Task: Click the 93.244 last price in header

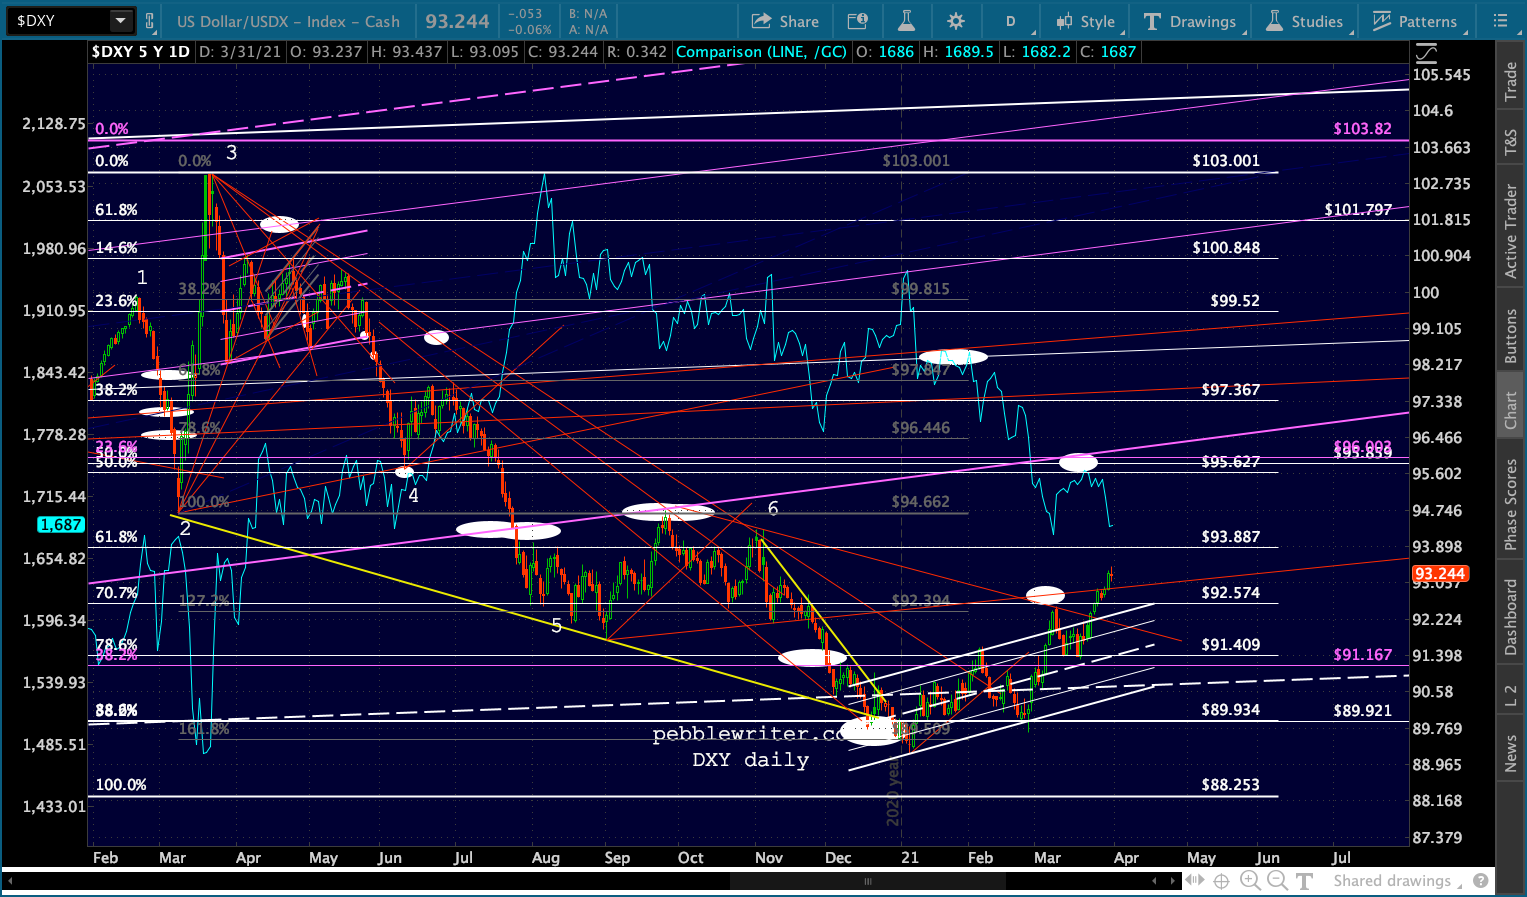Action: point(457,21)
